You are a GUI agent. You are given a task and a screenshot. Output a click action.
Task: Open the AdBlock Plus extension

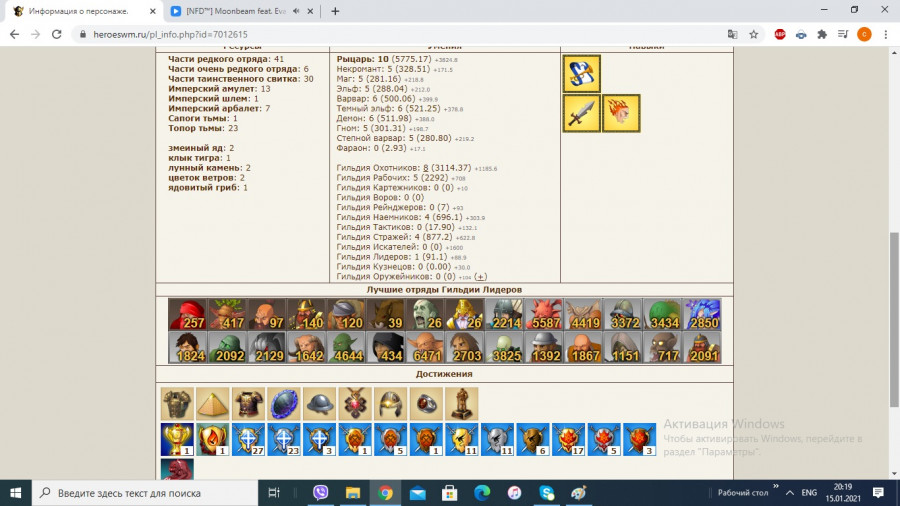coord(779,34)
